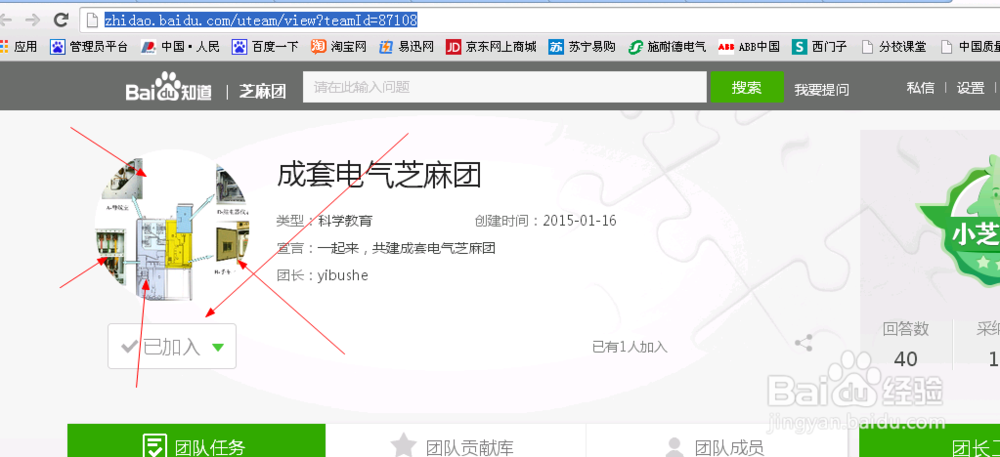Click 创建时间：2015-01-16 text

546,221
